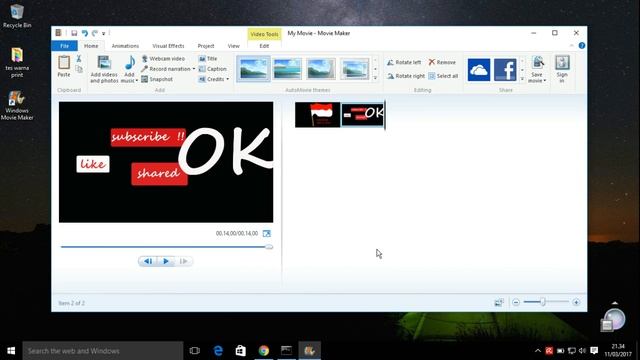This screenshot has height=360, width=640.
Task: Click the Copy icon below Cut
Action: (79, 69)
